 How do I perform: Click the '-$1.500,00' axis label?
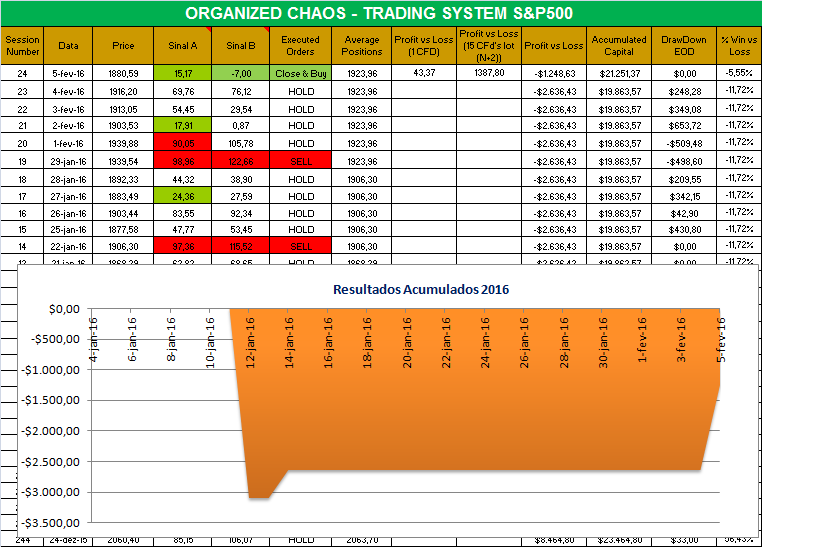[51, 400]
